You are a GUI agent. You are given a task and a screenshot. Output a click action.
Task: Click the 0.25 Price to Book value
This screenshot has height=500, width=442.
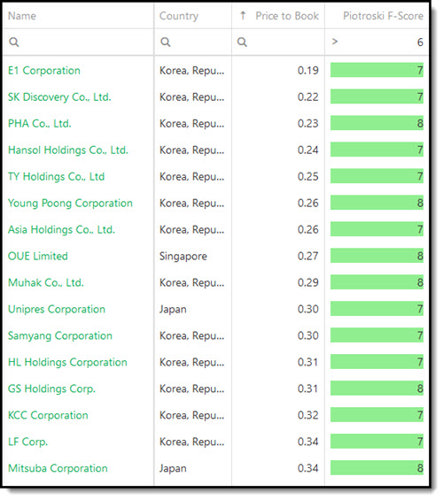pos(308,176)
